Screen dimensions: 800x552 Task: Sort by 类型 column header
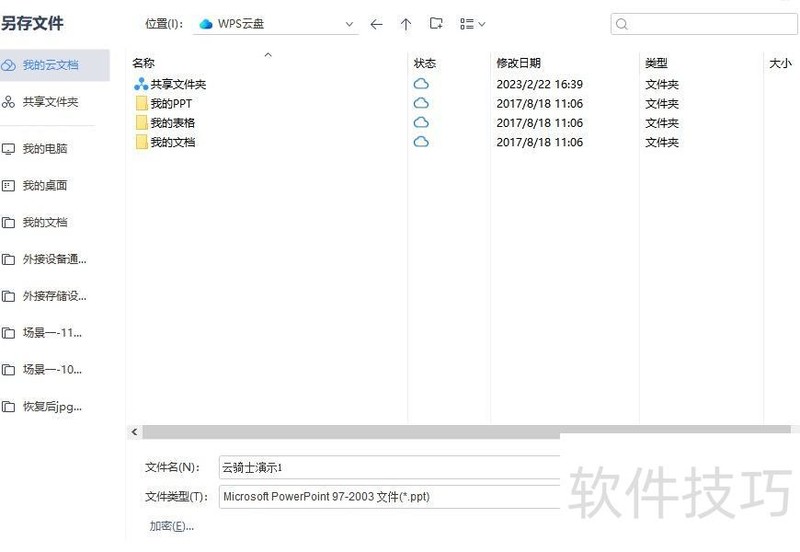(x=656, y=63)
